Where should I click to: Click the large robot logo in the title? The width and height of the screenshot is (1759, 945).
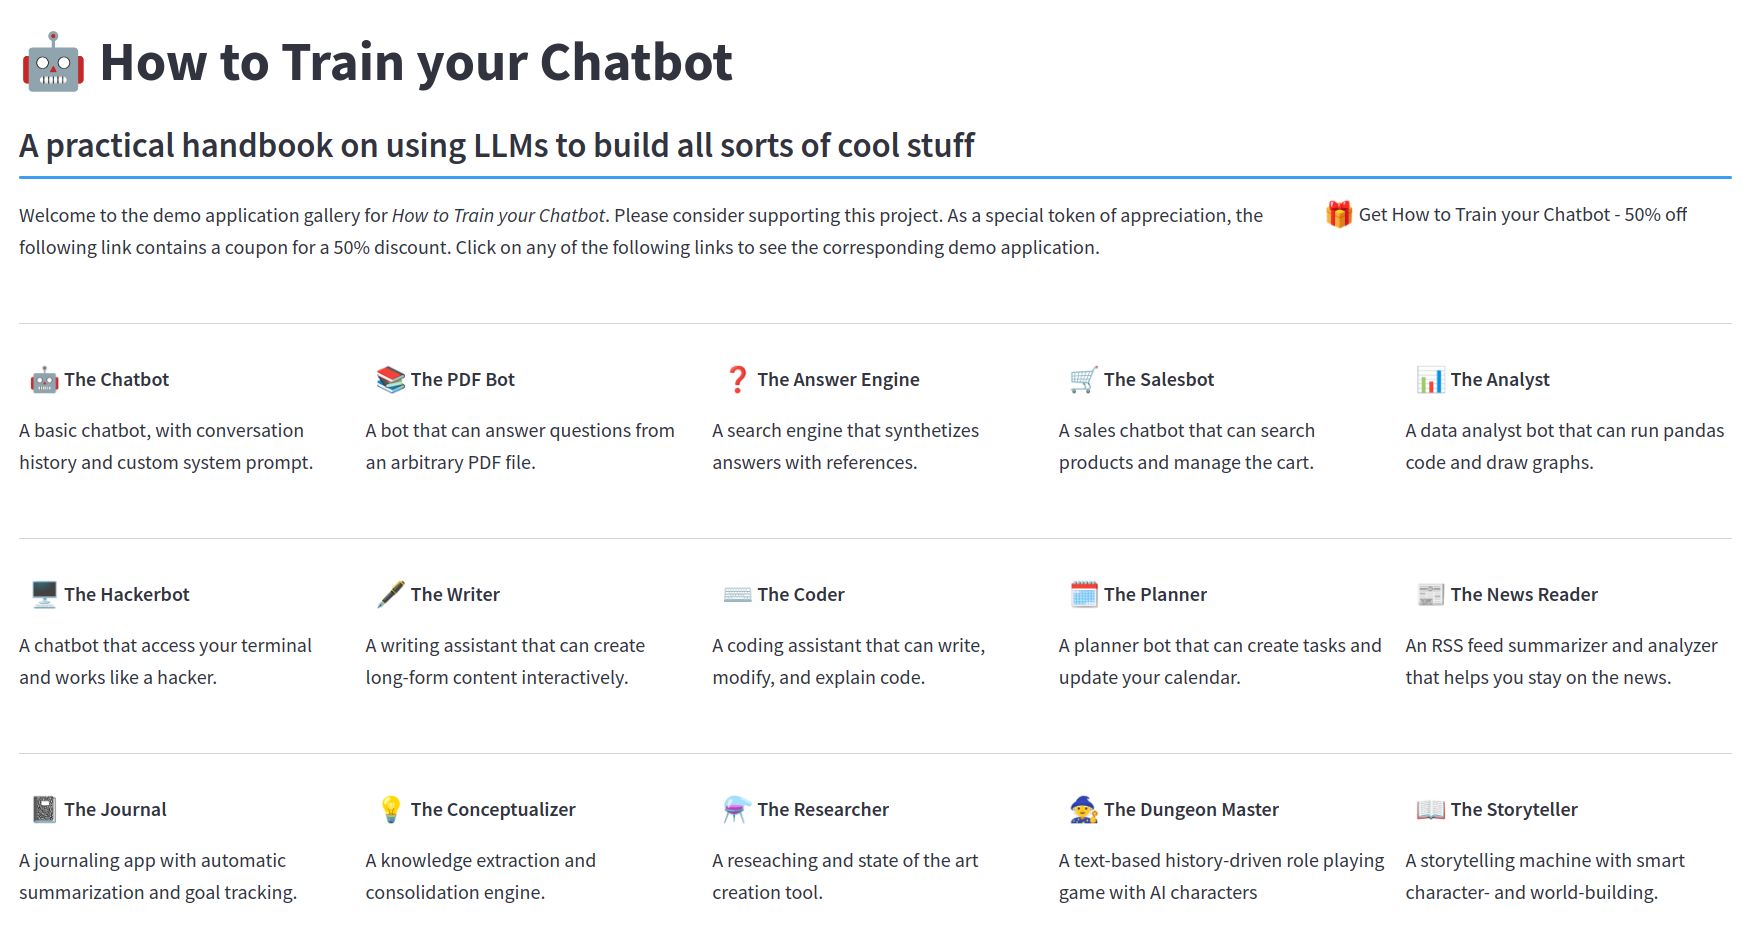(53, 63)
